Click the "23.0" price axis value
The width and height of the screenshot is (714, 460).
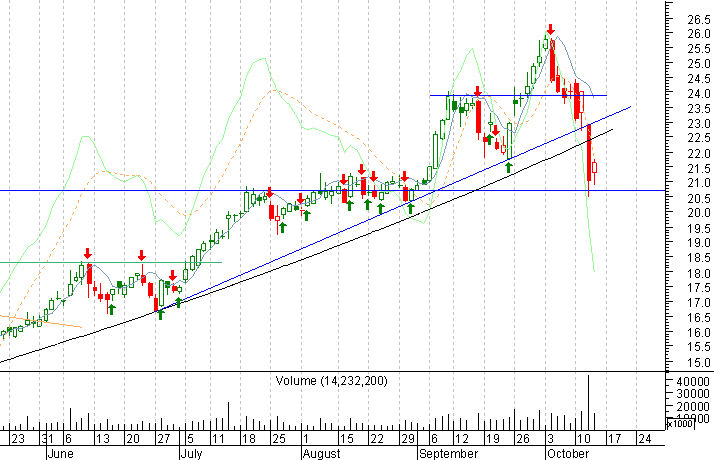click(699, 124)
